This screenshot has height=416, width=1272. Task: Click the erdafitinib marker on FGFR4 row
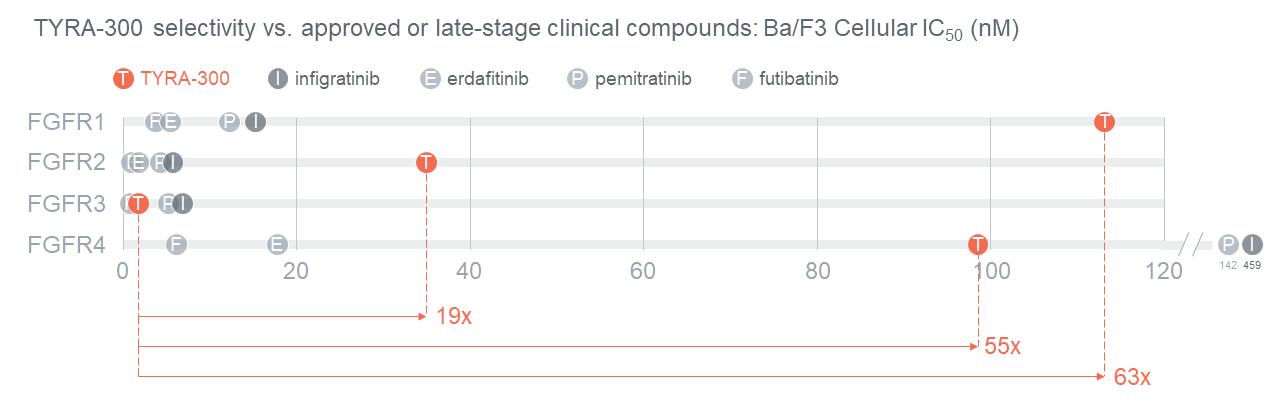[278, 245]
